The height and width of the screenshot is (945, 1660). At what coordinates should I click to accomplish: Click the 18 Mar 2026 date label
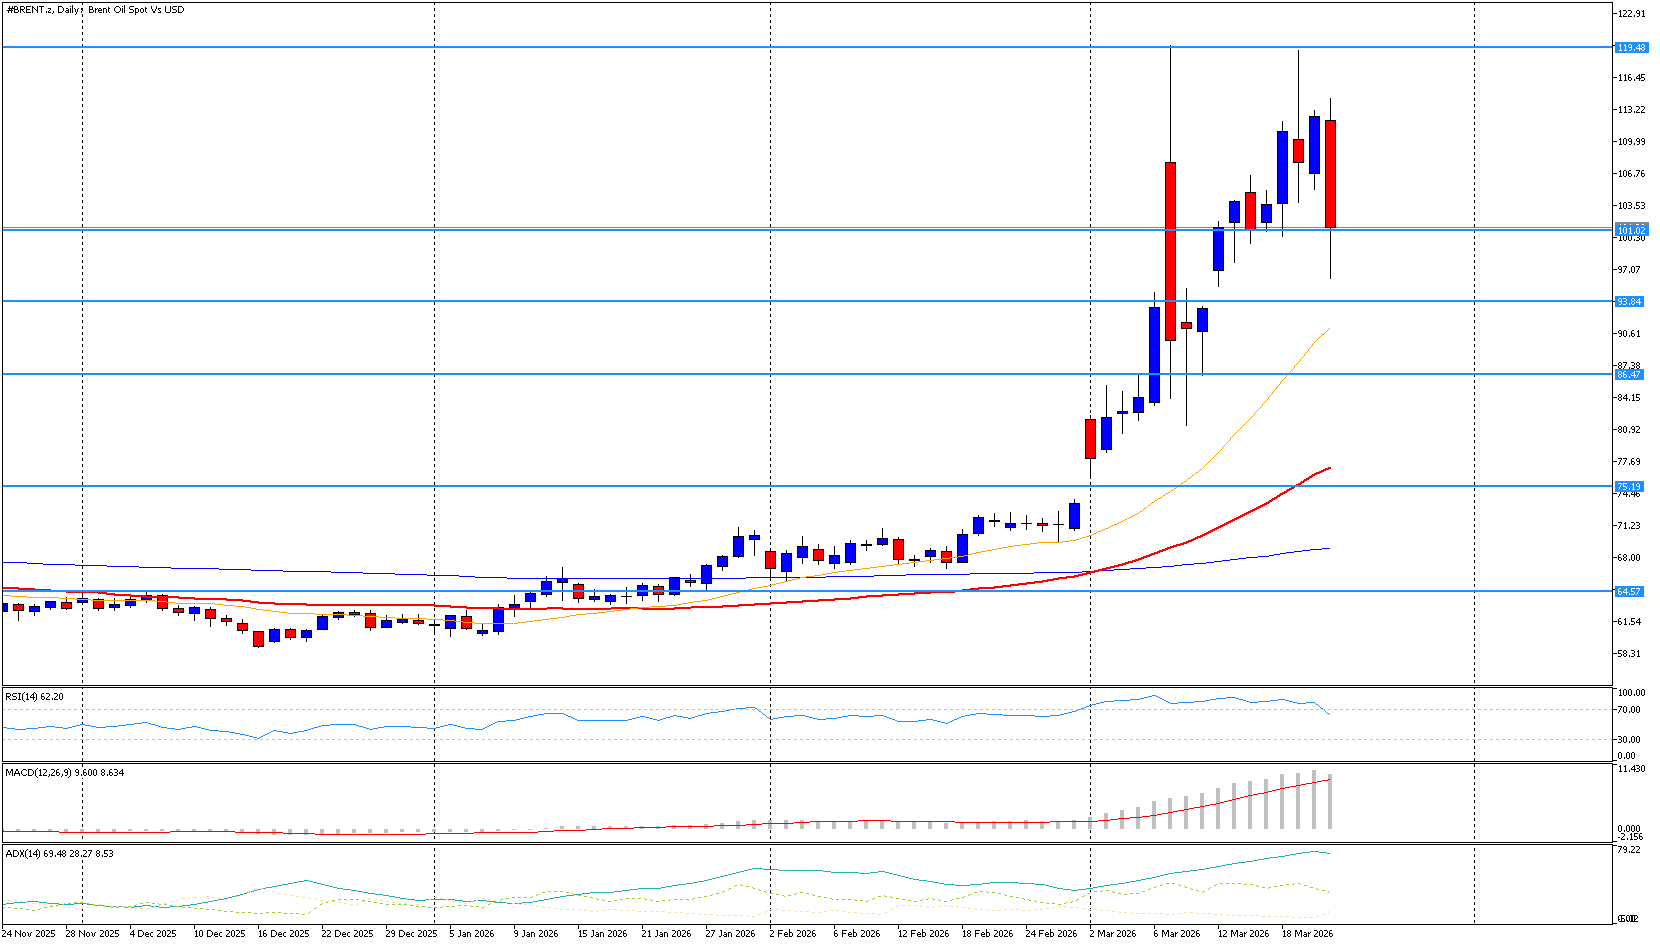click(1307, 933)
